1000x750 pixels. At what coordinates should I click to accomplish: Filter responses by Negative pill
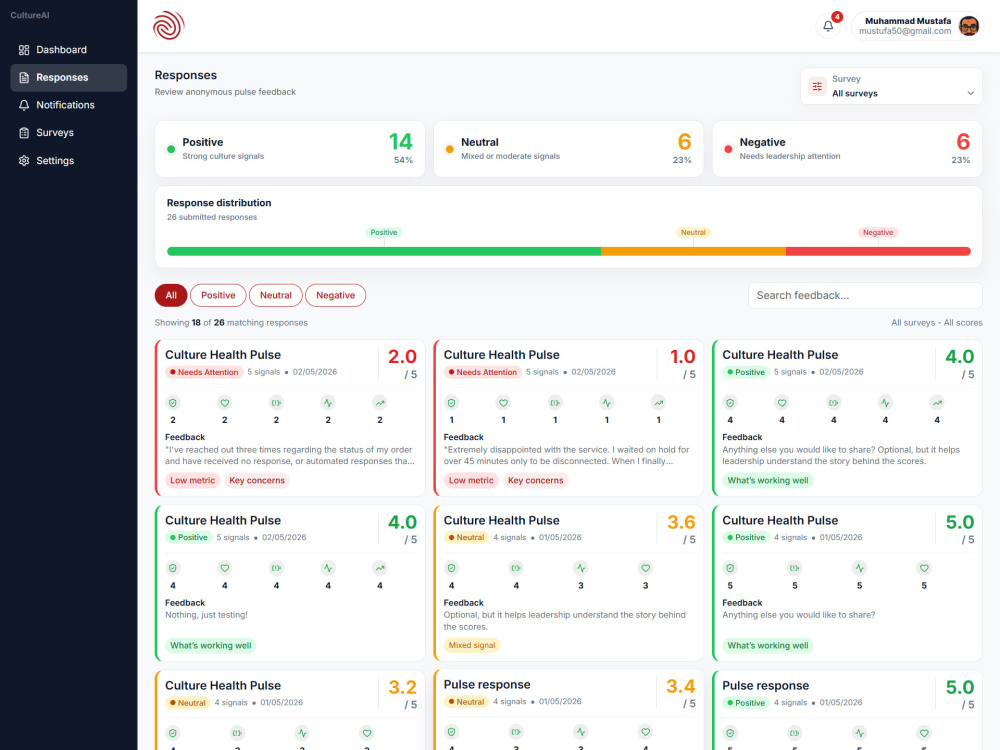point(335,295)
